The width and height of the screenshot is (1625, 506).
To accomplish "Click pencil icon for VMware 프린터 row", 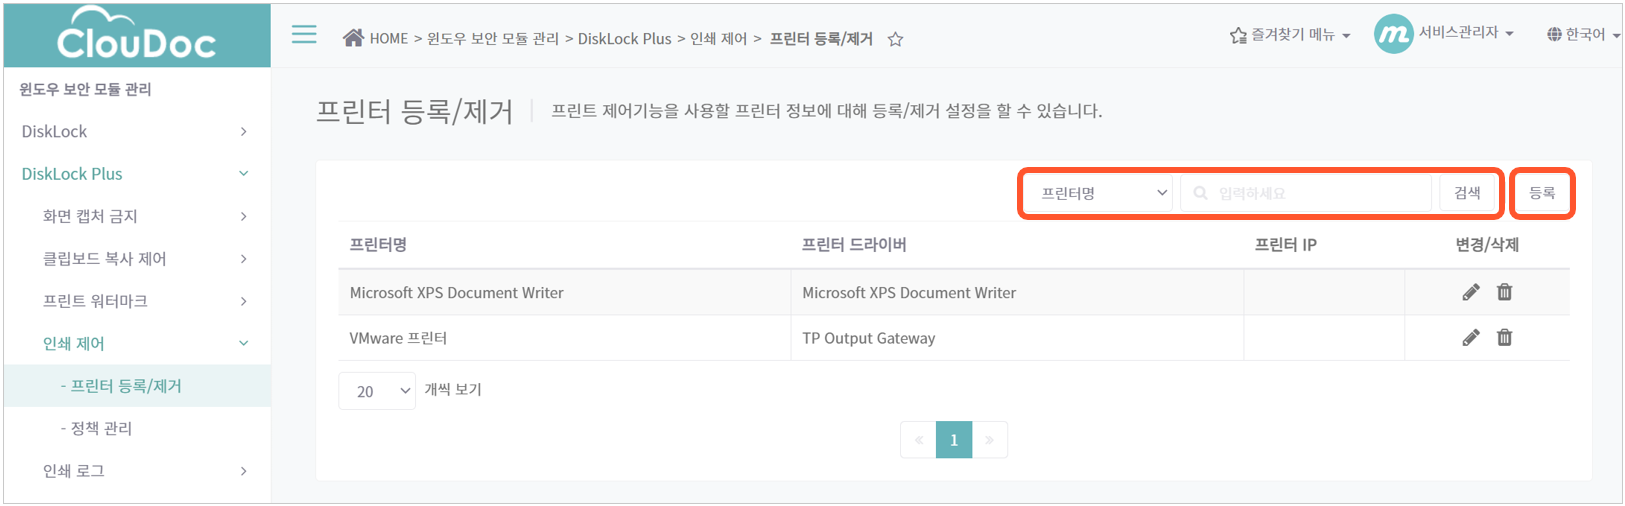I will pyautogui.click(x=1470, y=338).
